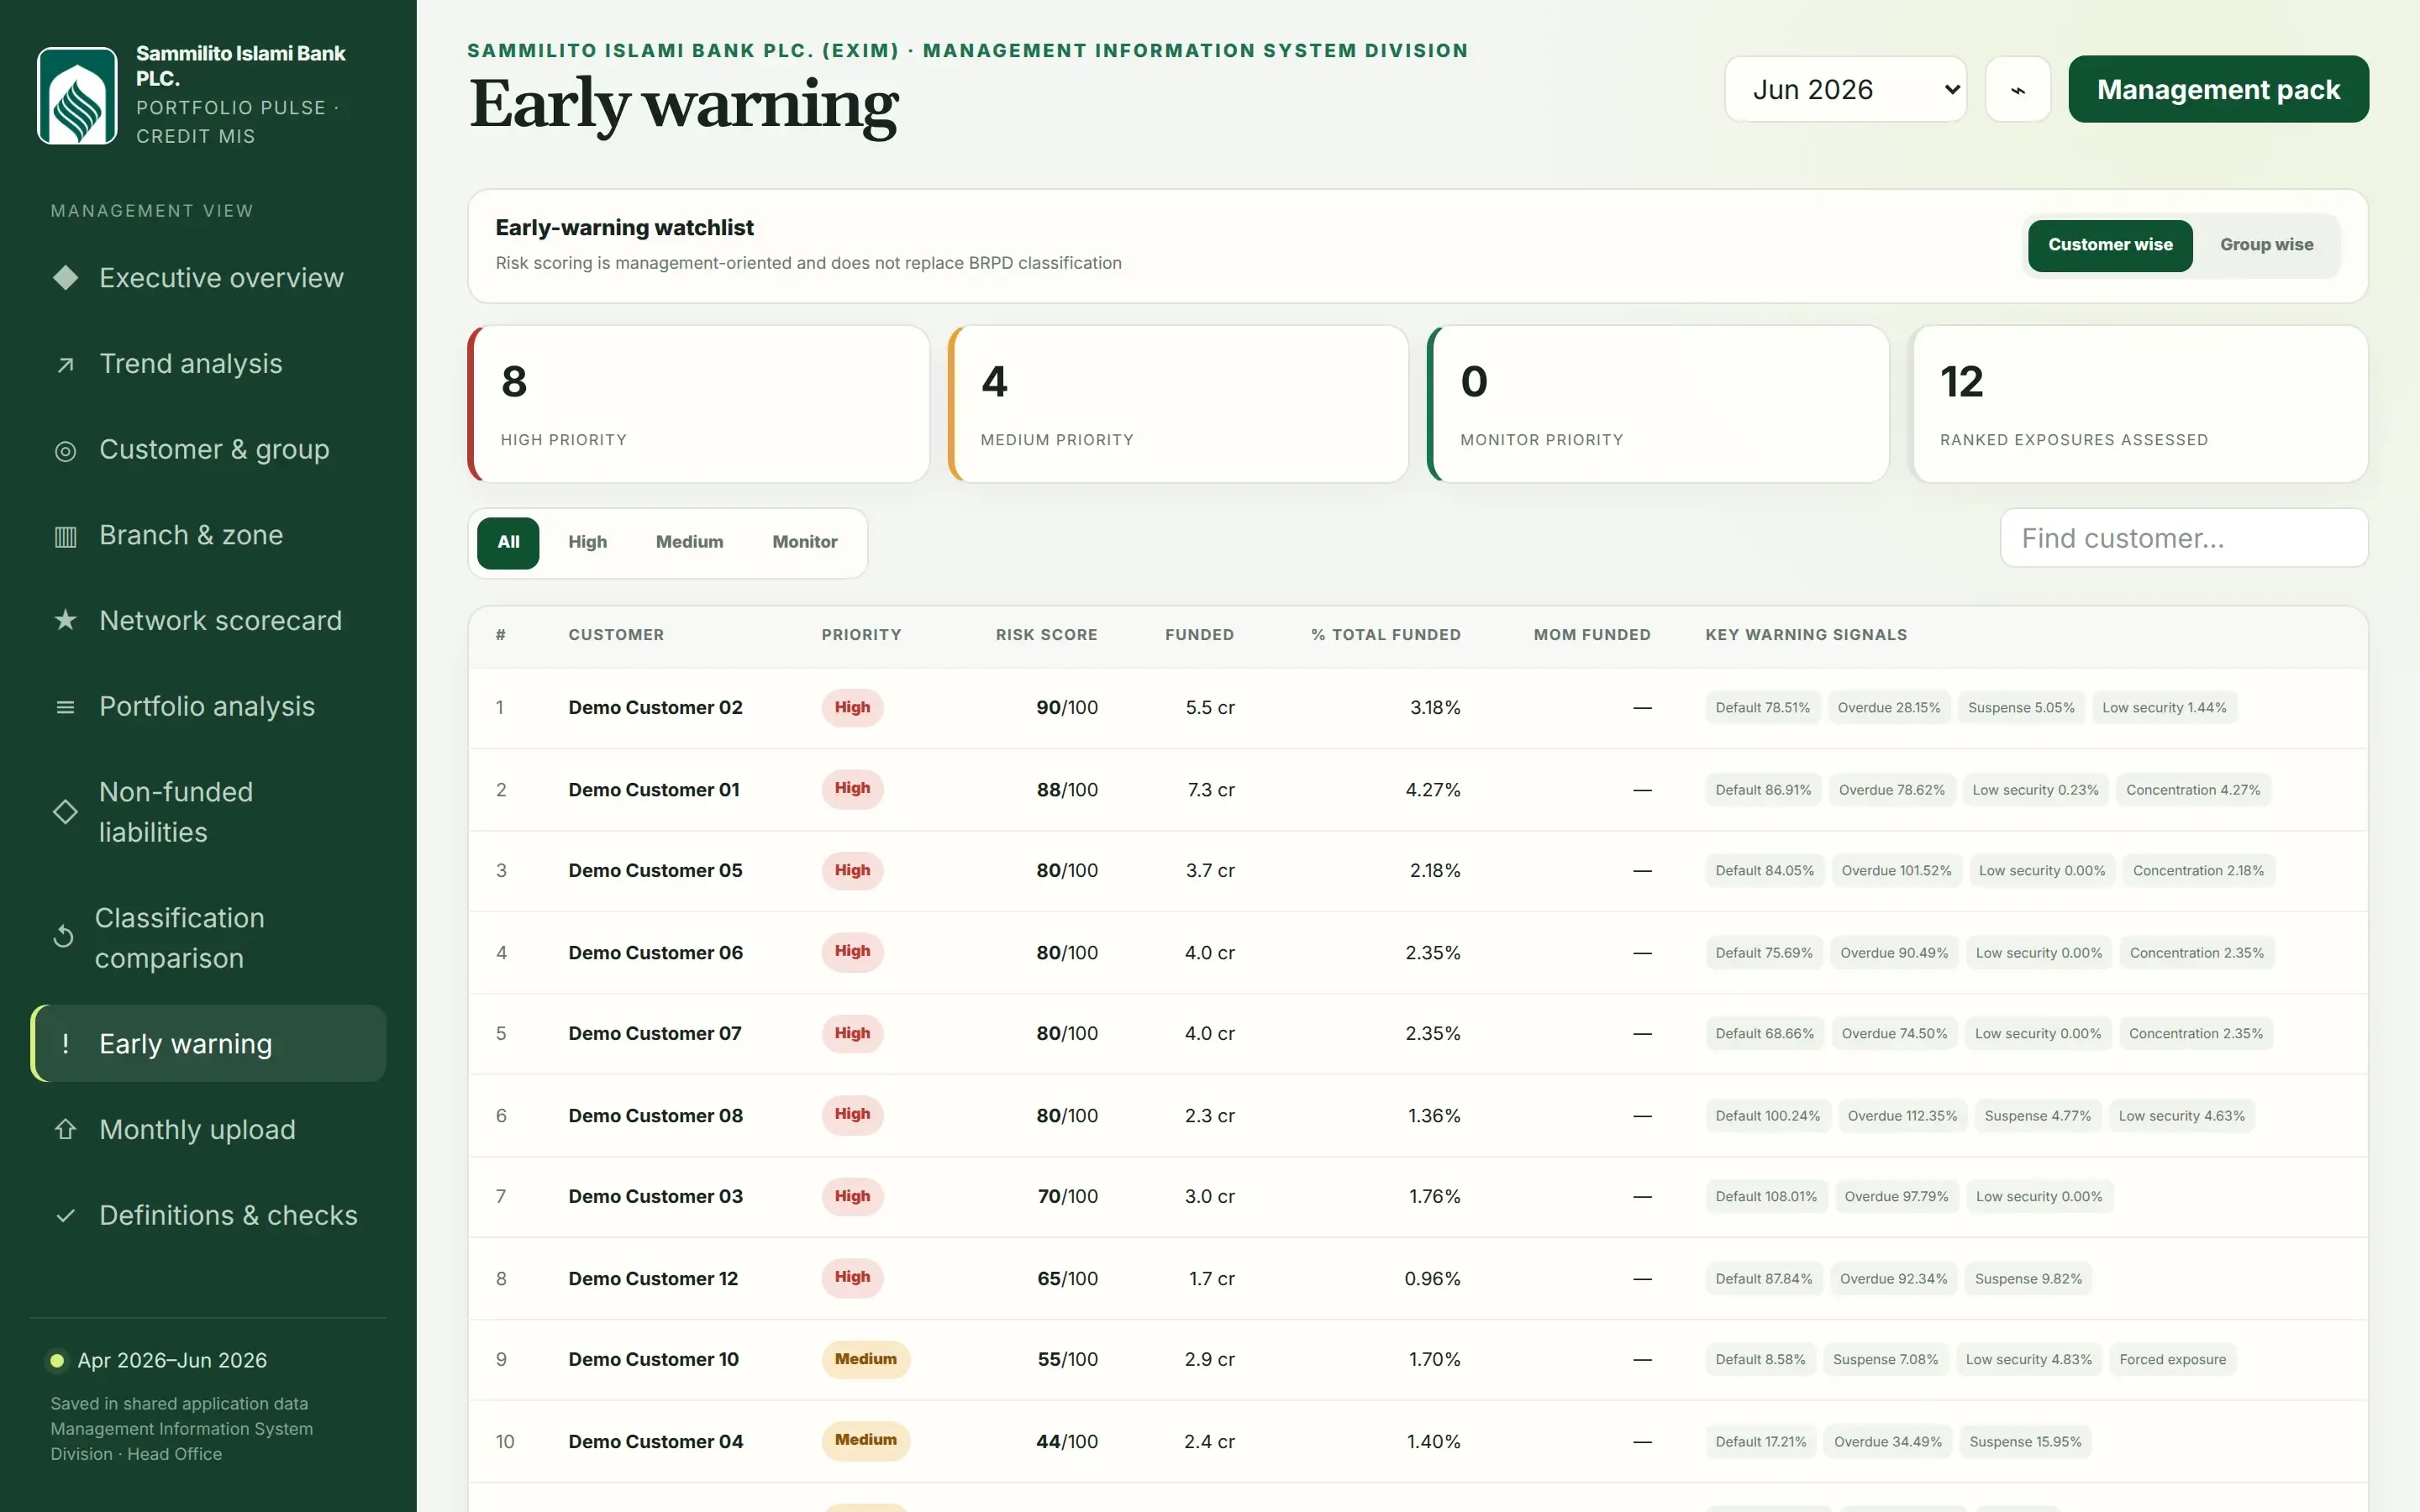Select Early warning exclamation icon in sidebar
This screenshot has width=2420, height=1512.
[65, 1043]
